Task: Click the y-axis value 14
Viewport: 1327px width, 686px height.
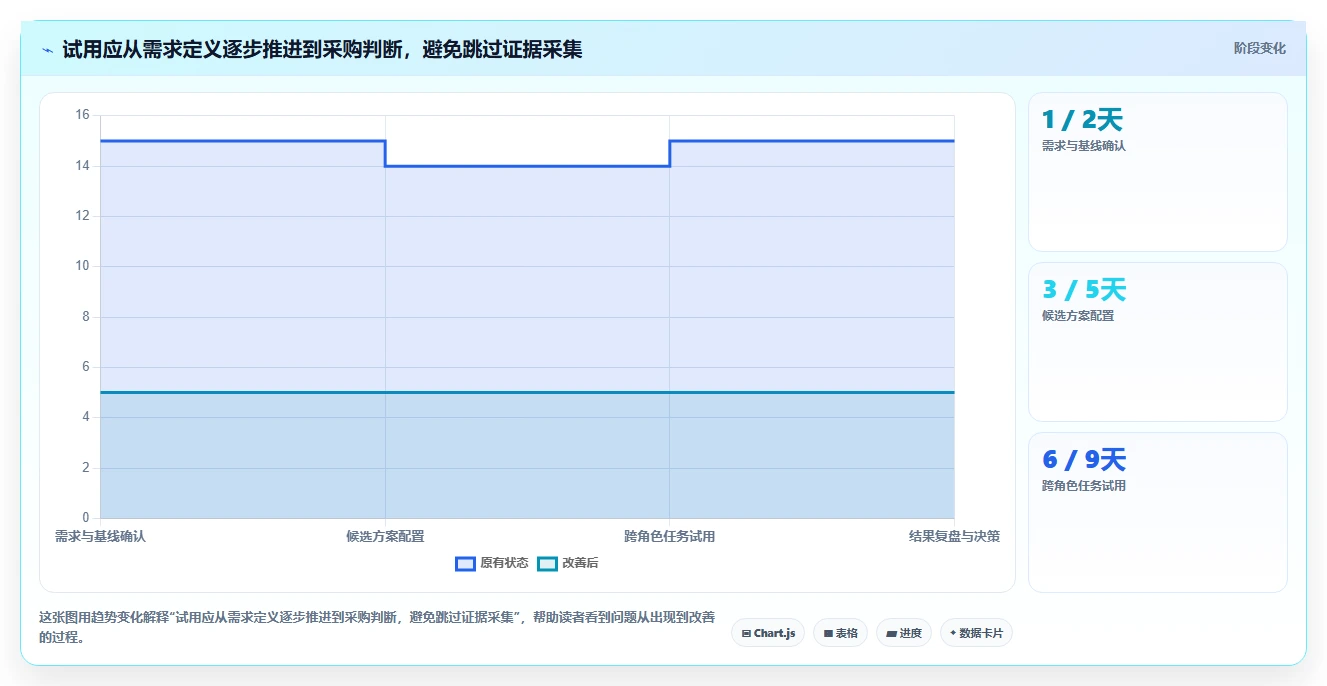Action: pos(82,165)
